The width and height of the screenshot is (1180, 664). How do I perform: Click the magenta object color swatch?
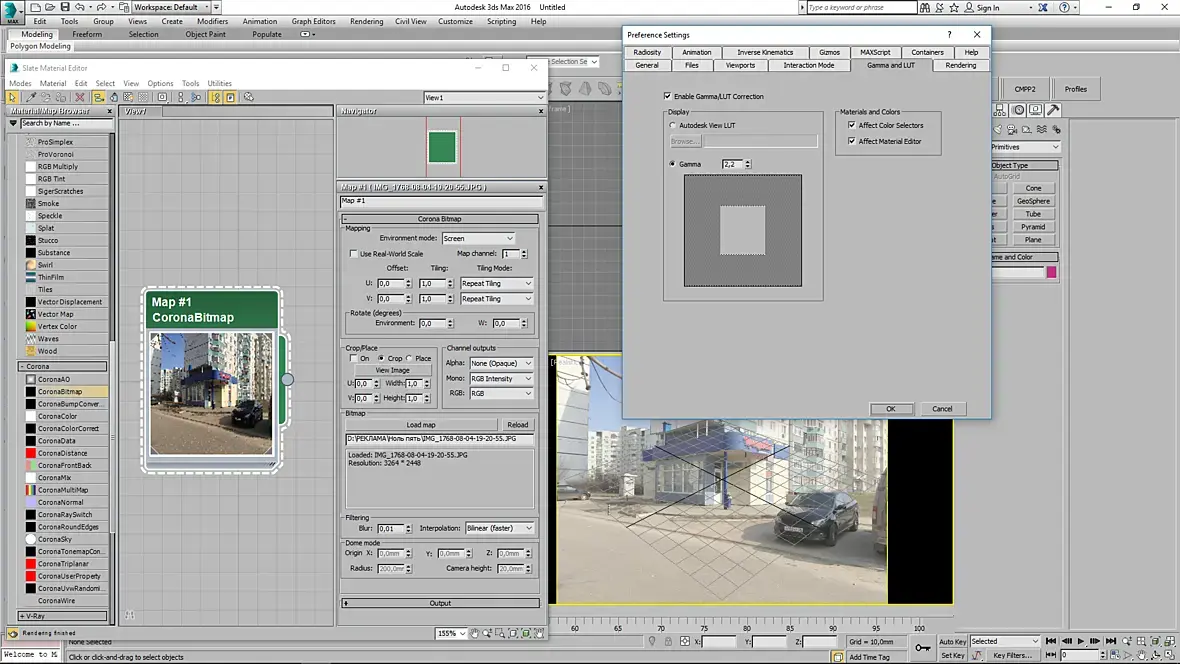(x=1051, y=272)
